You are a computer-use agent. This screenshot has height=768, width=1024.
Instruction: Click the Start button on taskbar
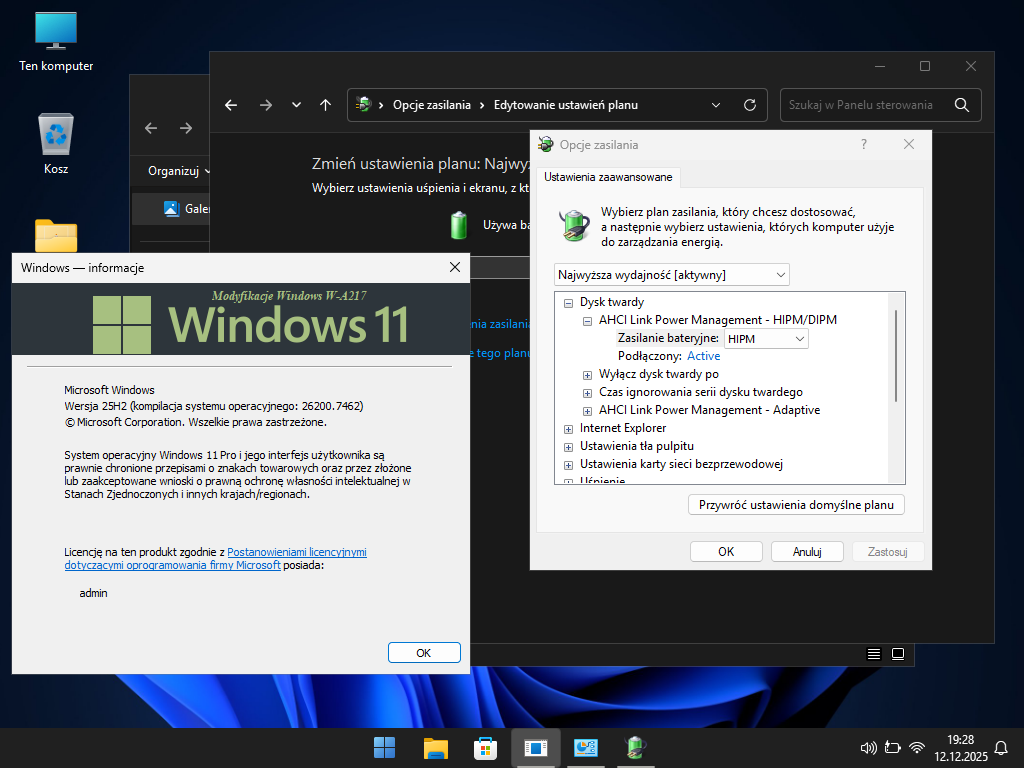pyautogui.click(x=384, y=748)
